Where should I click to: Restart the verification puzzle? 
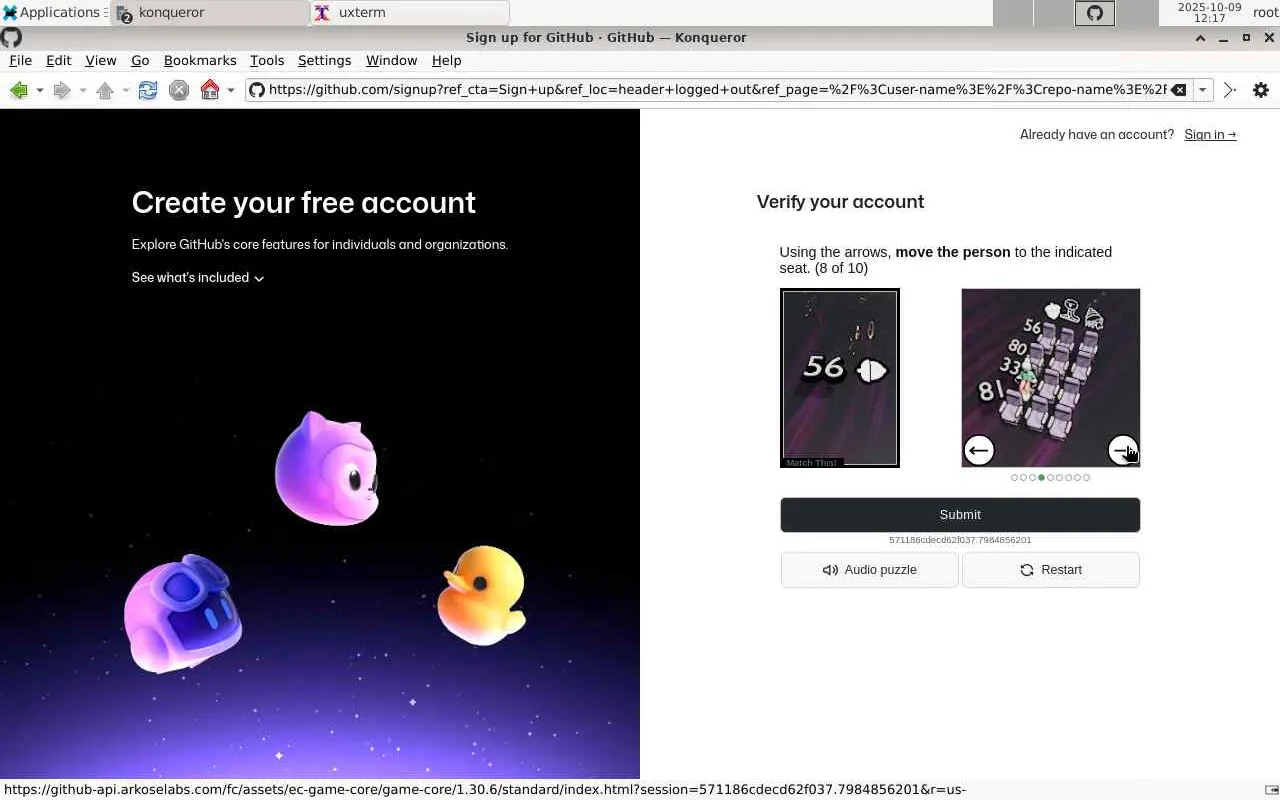[x=1050, y=570]
